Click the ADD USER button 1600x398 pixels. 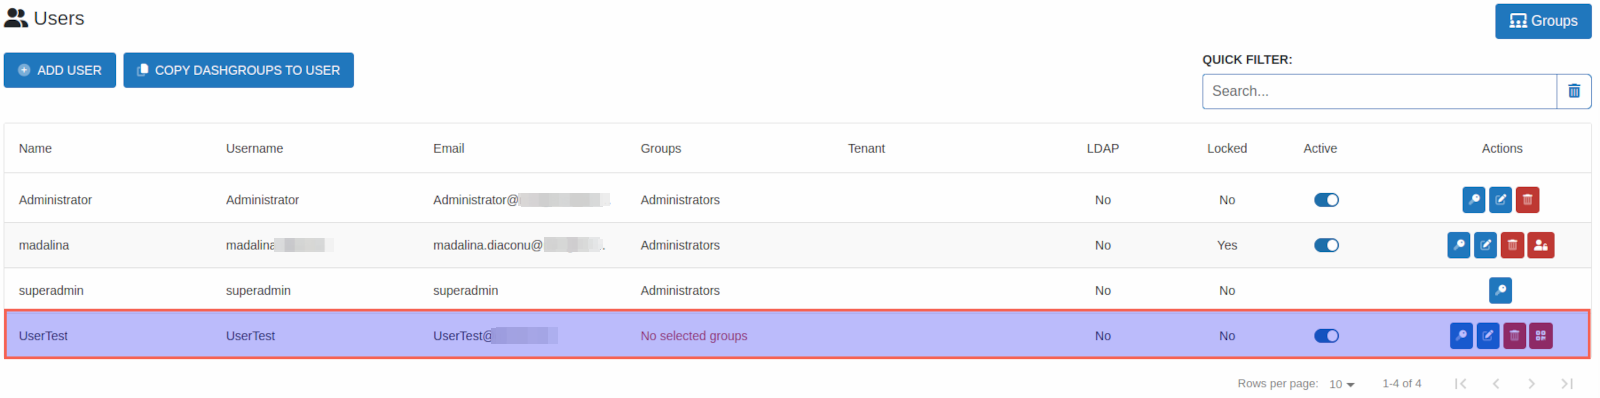[60, 70]
